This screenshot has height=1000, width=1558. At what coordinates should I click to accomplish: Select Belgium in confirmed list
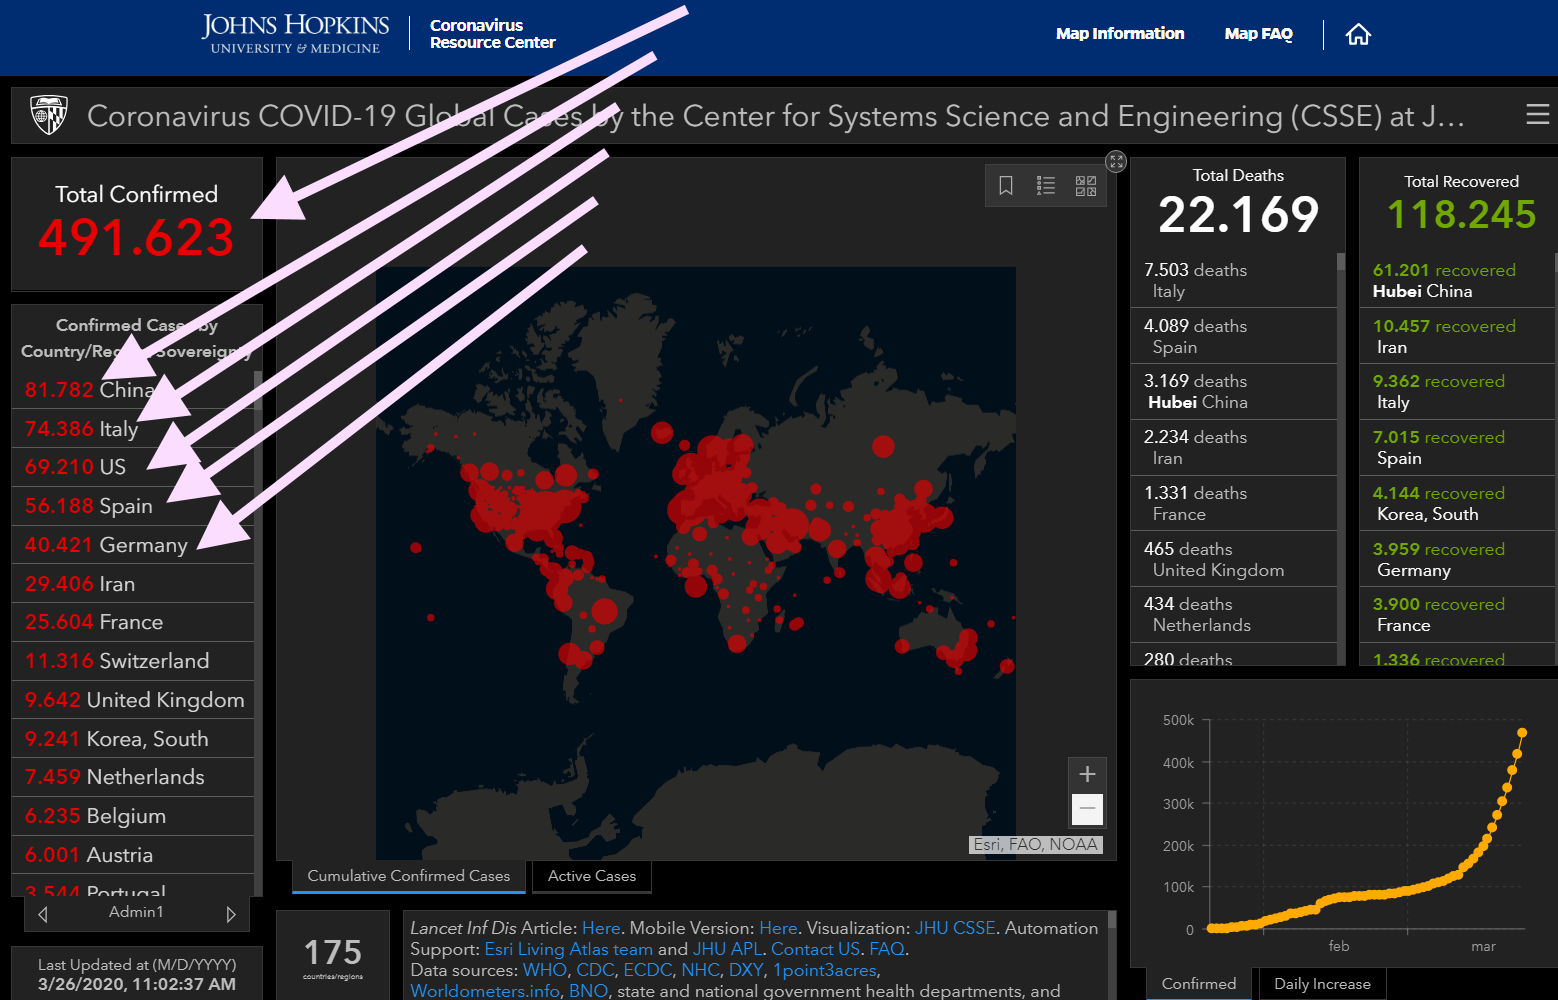point(133,816)
